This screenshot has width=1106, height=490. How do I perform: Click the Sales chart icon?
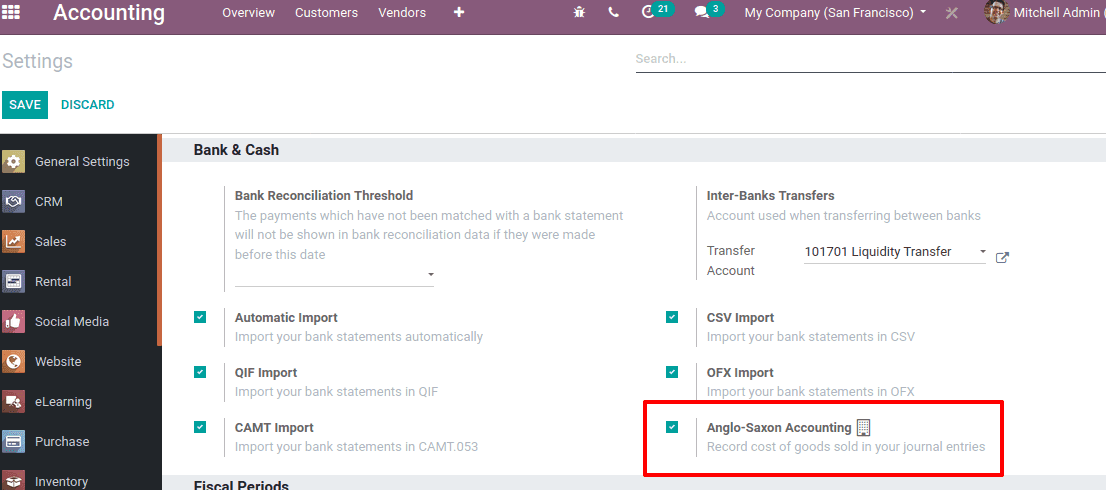click(13, 241)
